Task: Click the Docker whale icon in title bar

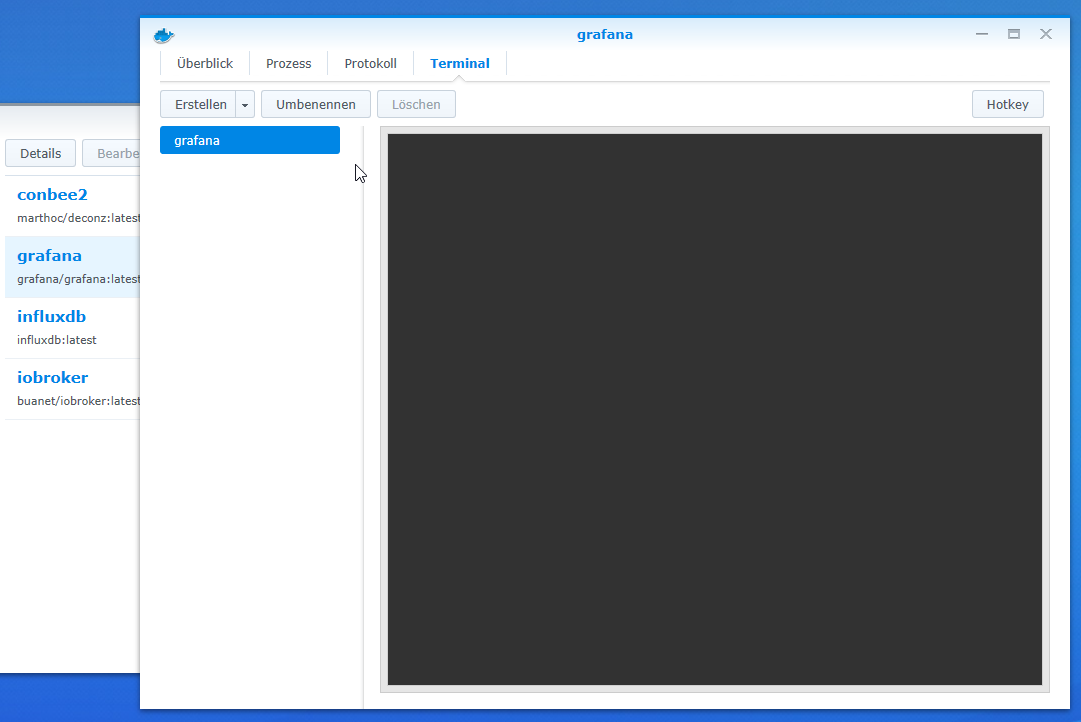Action: 164,35
